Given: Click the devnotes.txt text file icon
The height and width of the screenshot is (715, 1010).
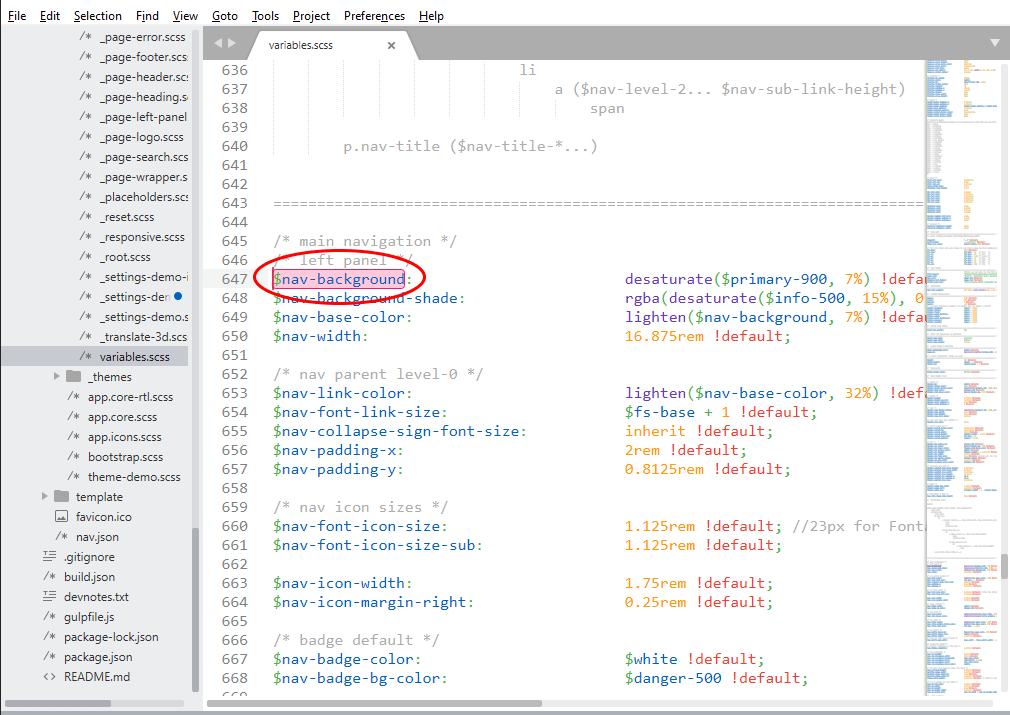Looking at the screenshot, I should pos(49,597).
